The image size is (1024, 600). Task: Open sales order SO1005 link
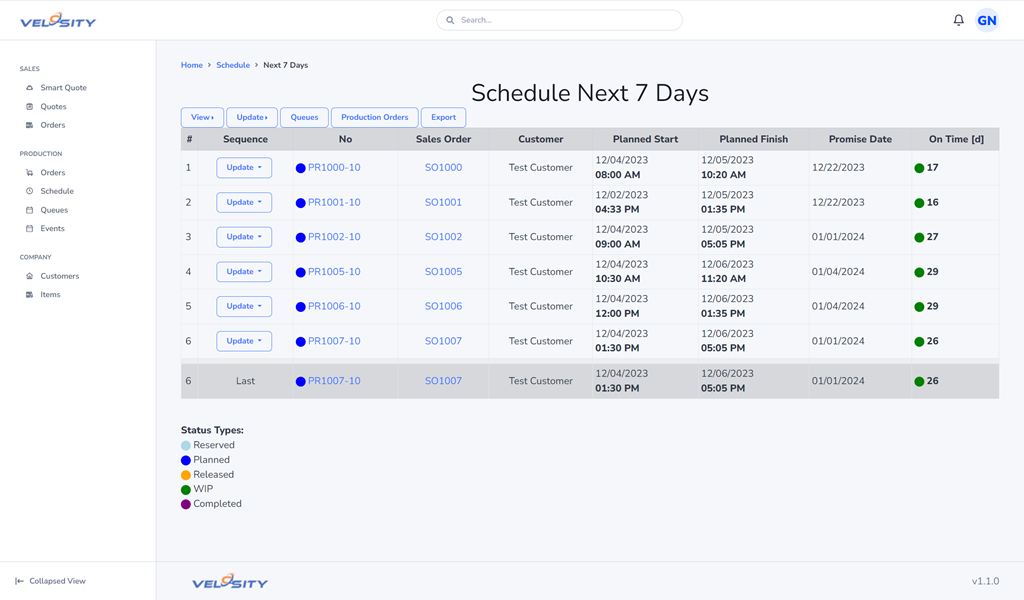443,272
